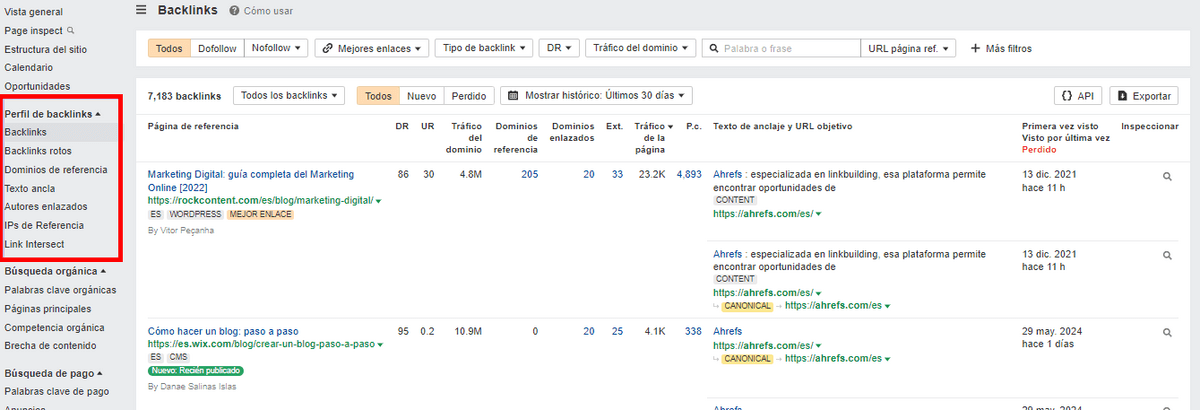This screenshot has width=1200, height=410.
Task: Open Calendario in sidebar
Action: (x=29, y=67)
